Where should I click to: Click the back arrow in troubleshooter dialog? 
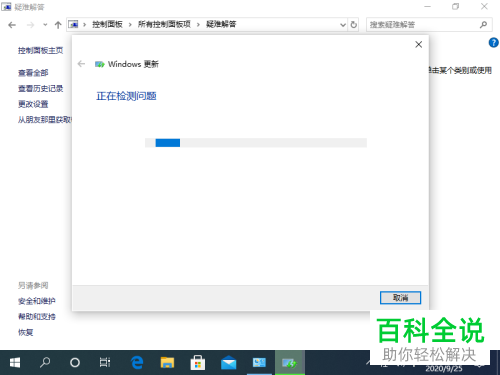tap(81, 64)
